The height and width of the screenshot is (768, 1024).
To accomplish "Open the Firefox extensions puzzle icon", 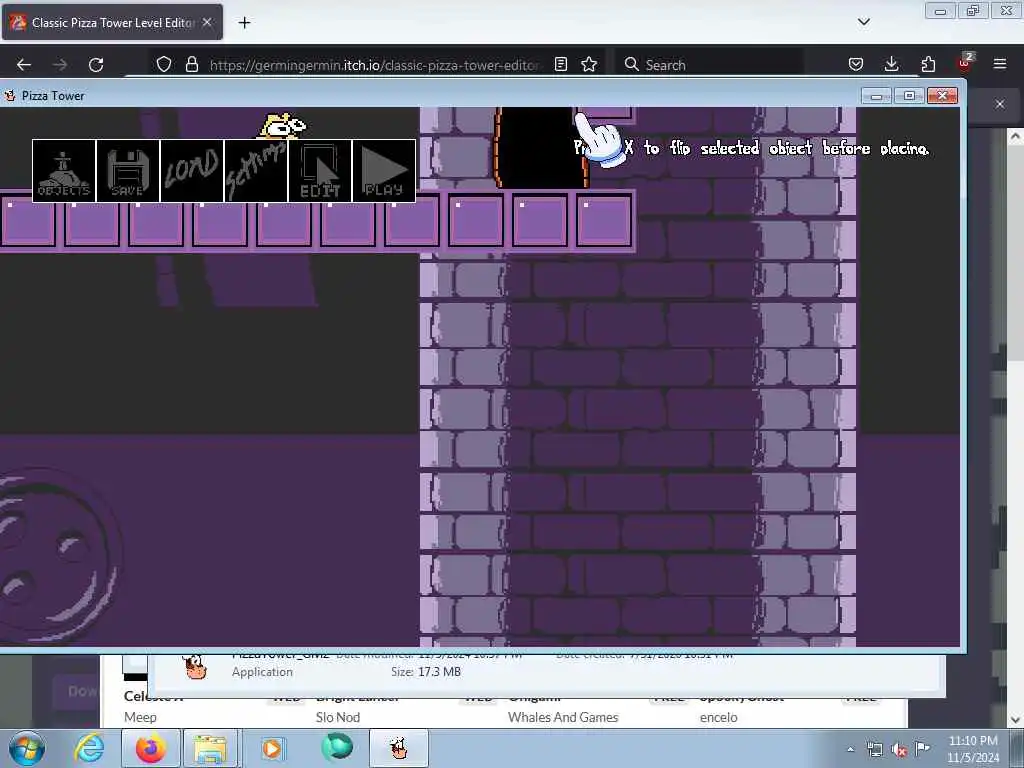I will coord(928,64).
